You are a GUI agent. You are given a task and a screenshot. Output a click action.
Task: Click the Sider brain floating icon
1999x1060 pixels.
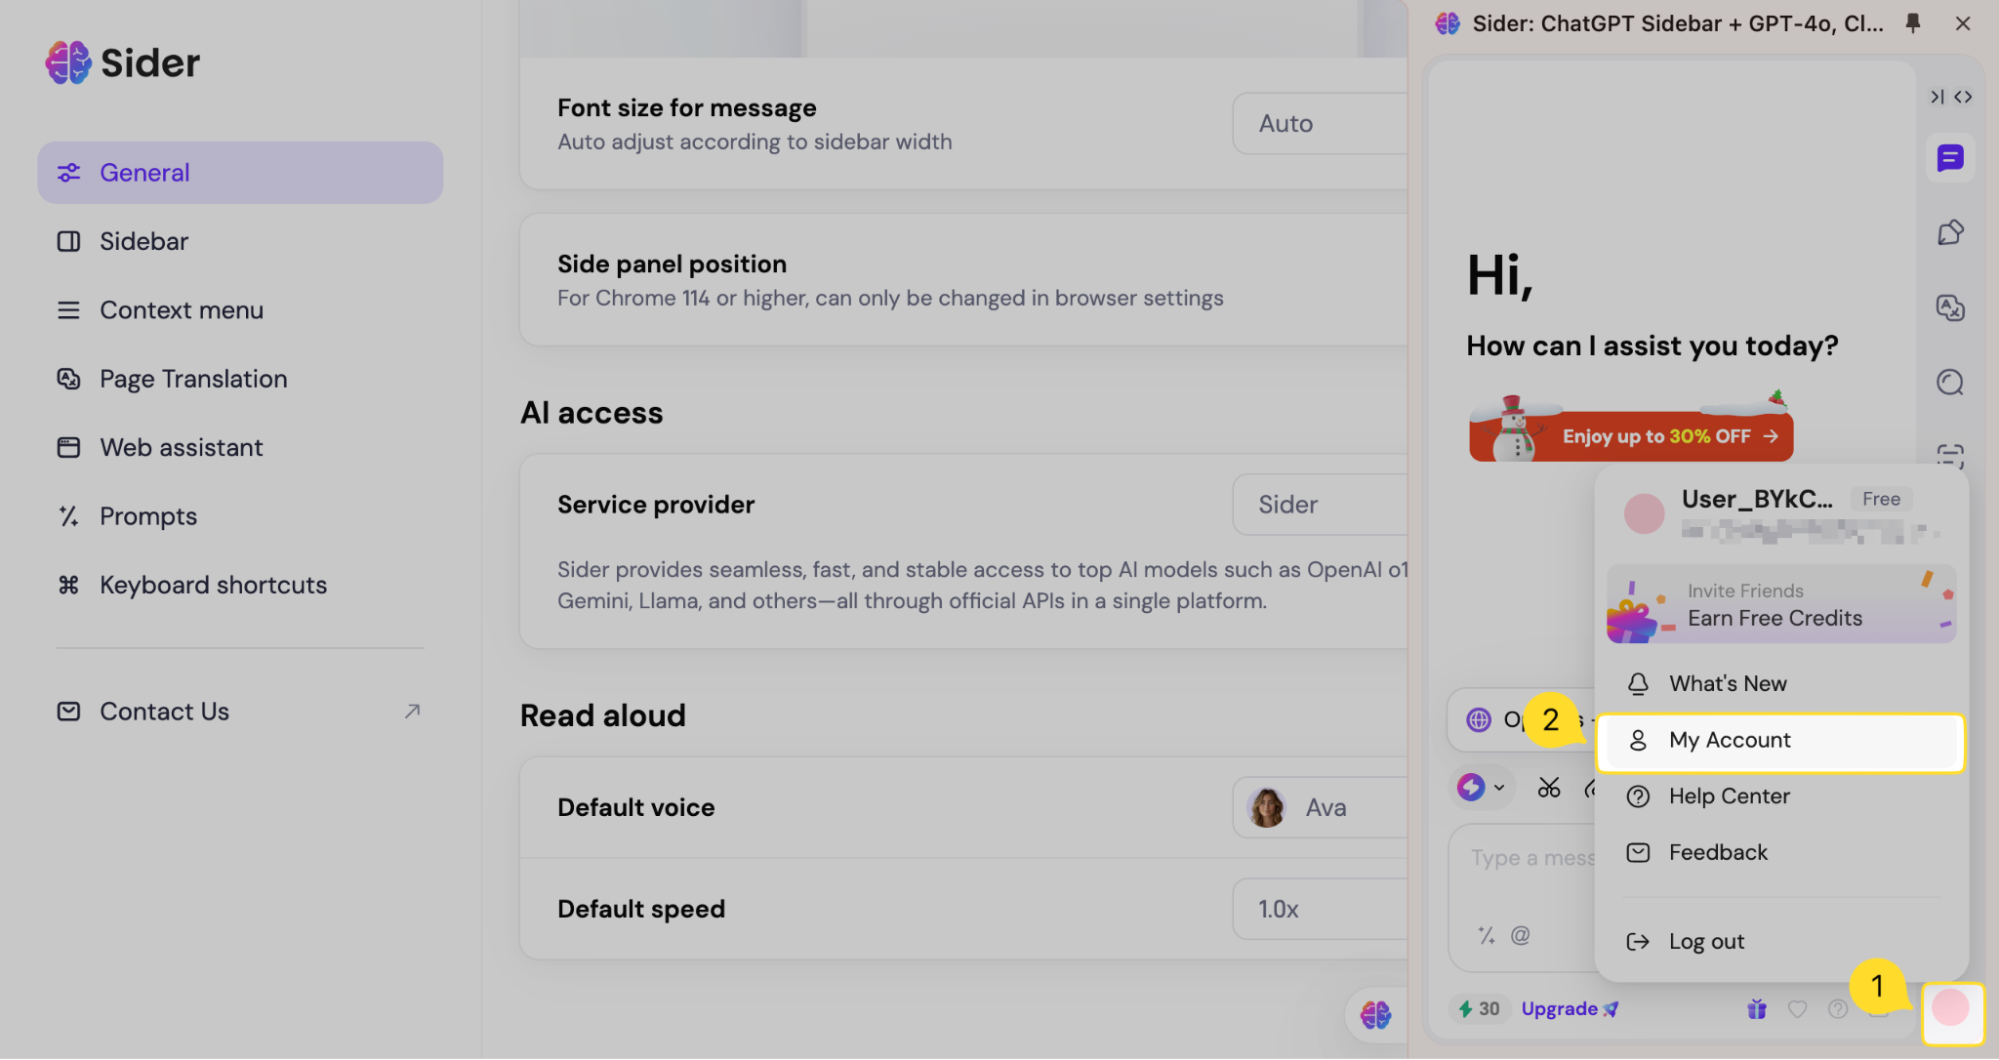pyautogui.click(x=1376, y=1015)
